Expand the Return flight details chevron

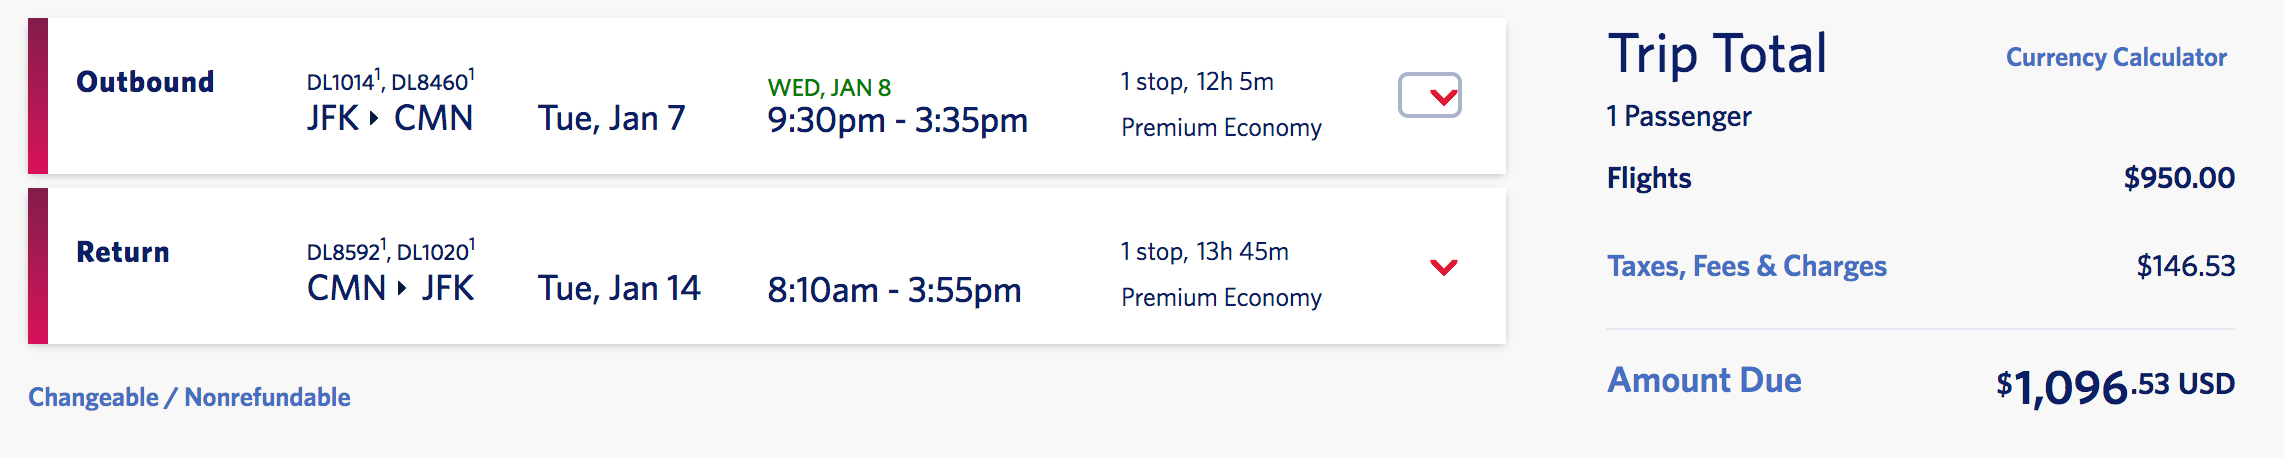1443,267
